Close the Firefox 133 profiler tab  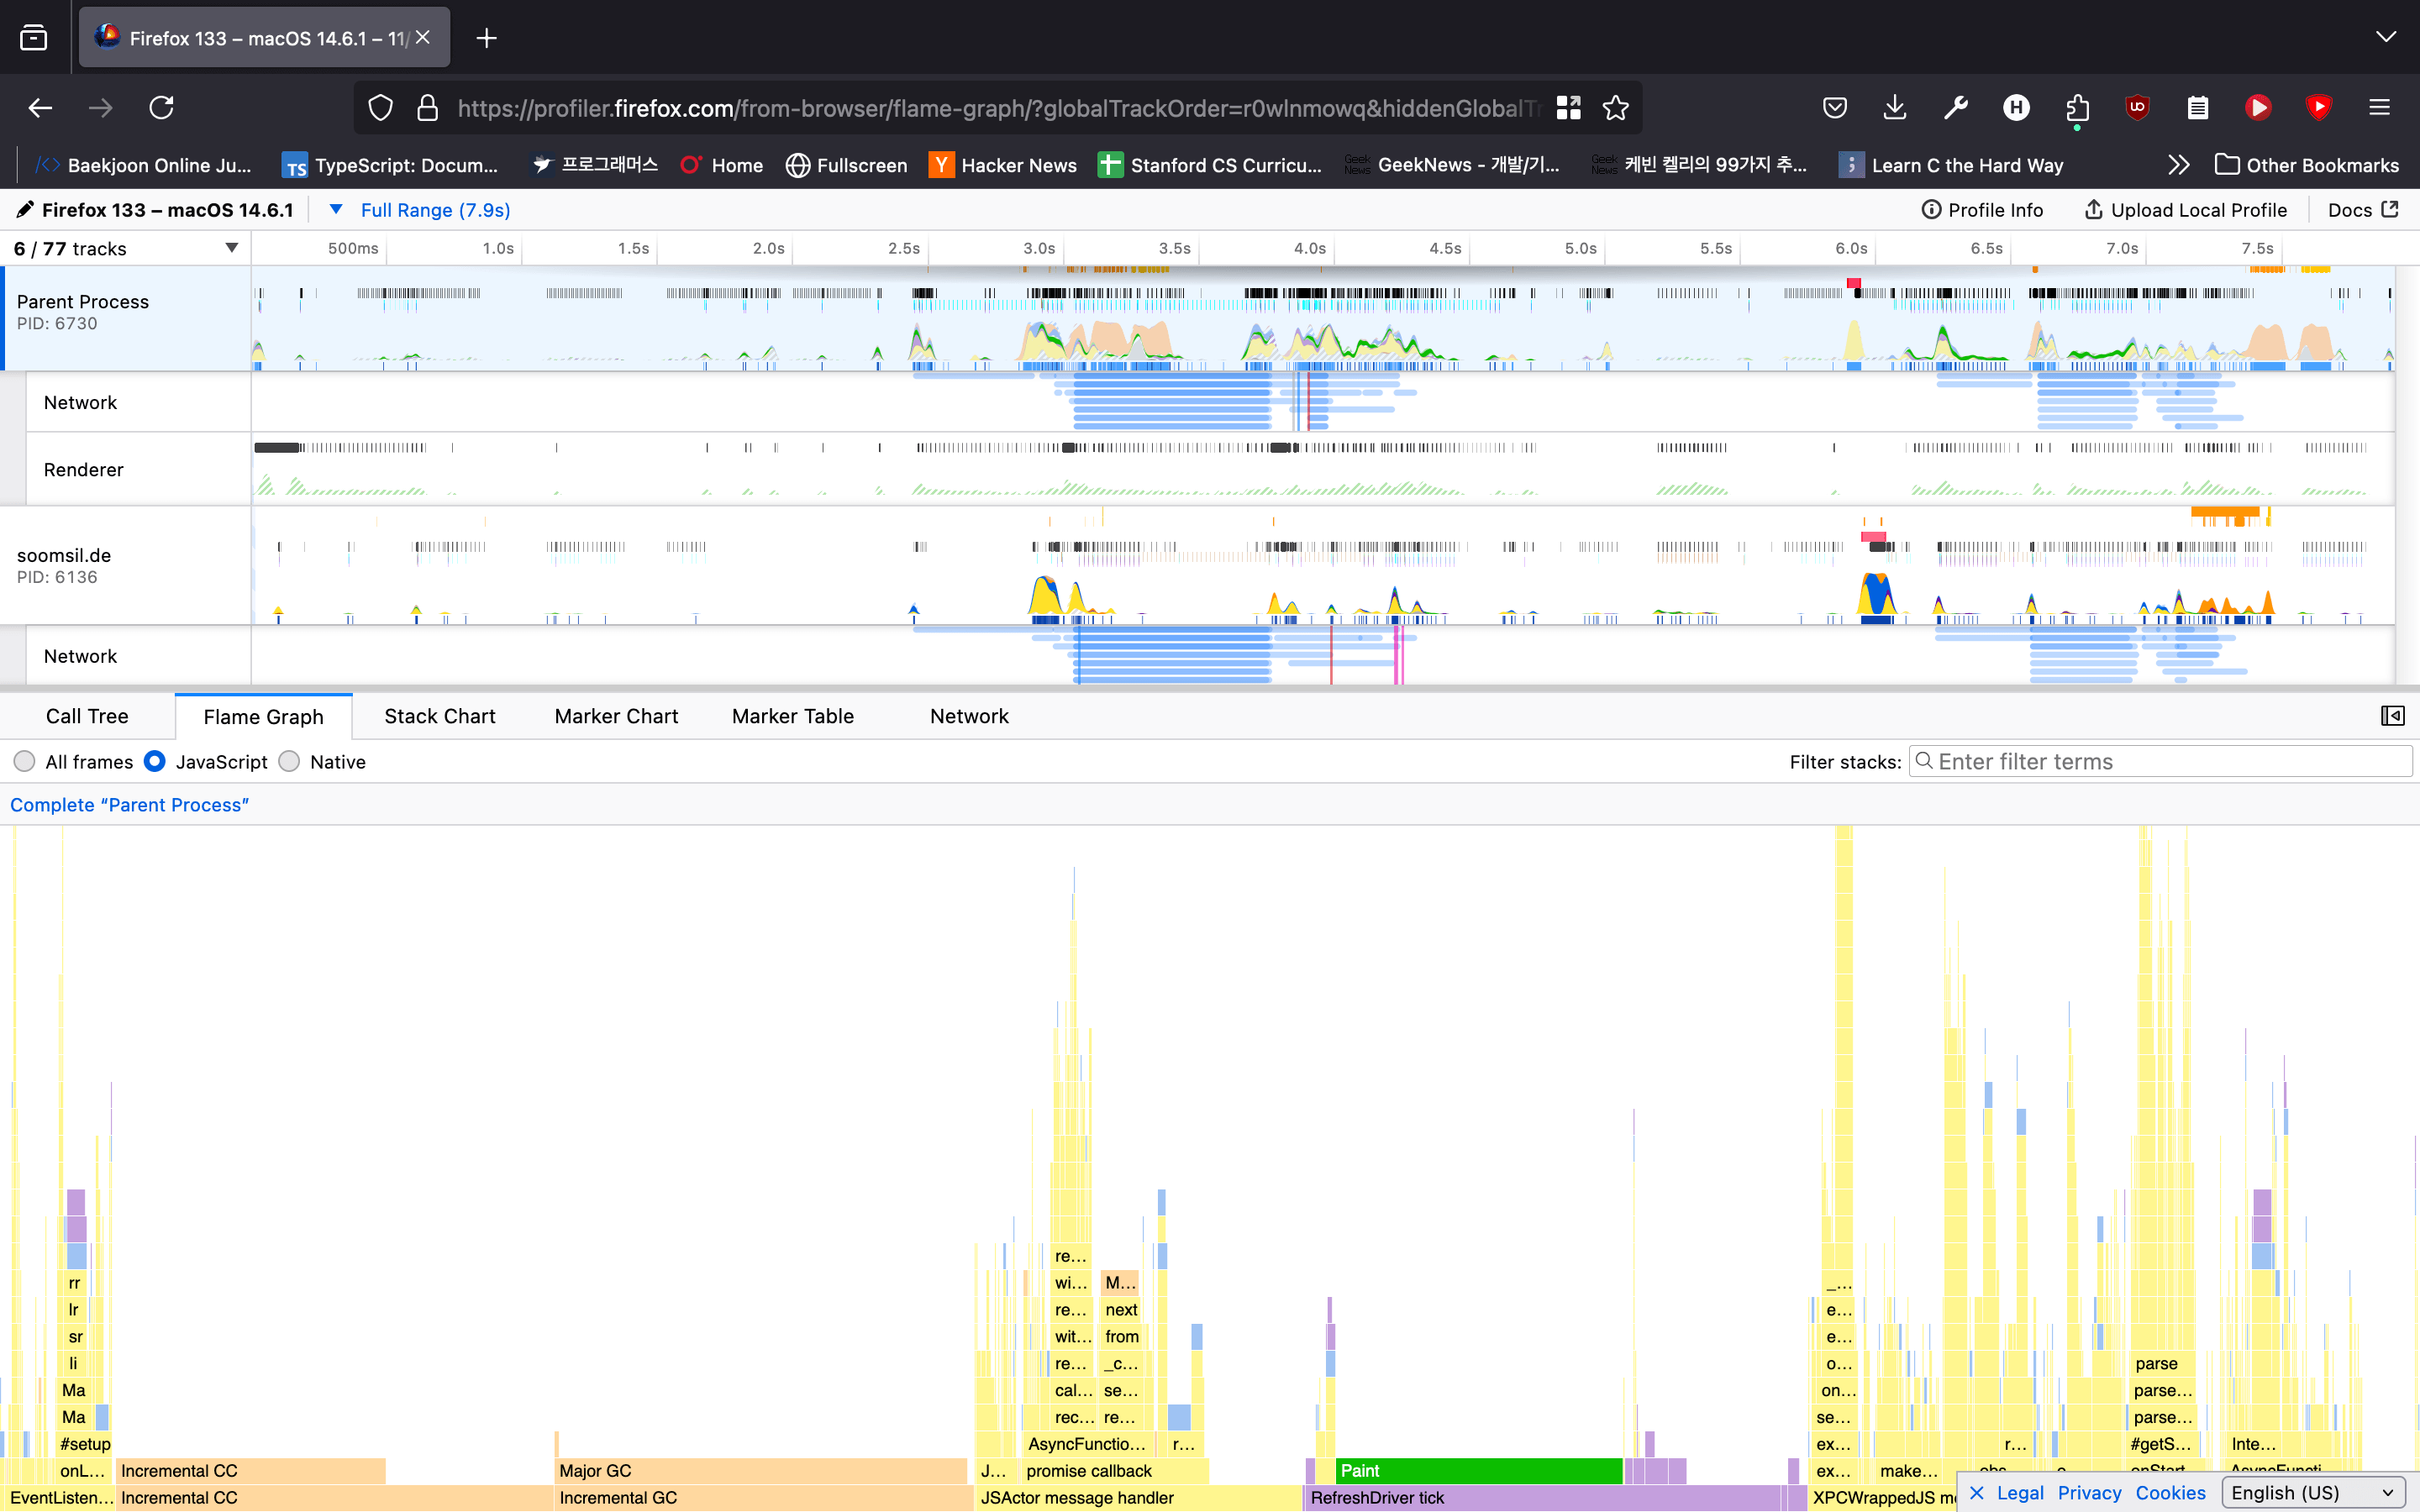click(423, 37)
